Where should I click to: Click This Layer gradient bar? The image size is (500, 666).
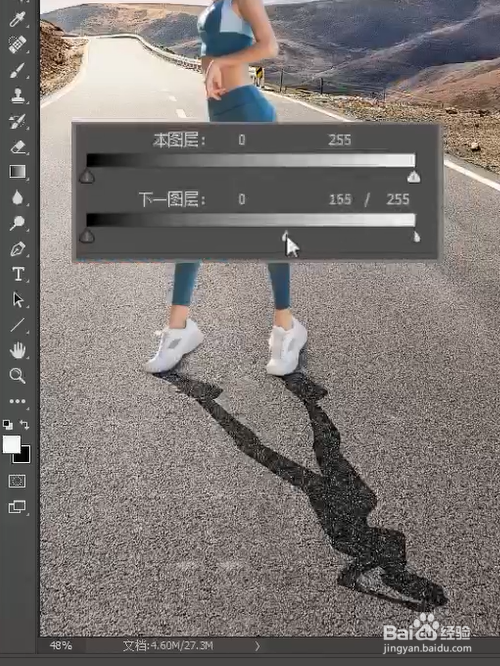251,160
